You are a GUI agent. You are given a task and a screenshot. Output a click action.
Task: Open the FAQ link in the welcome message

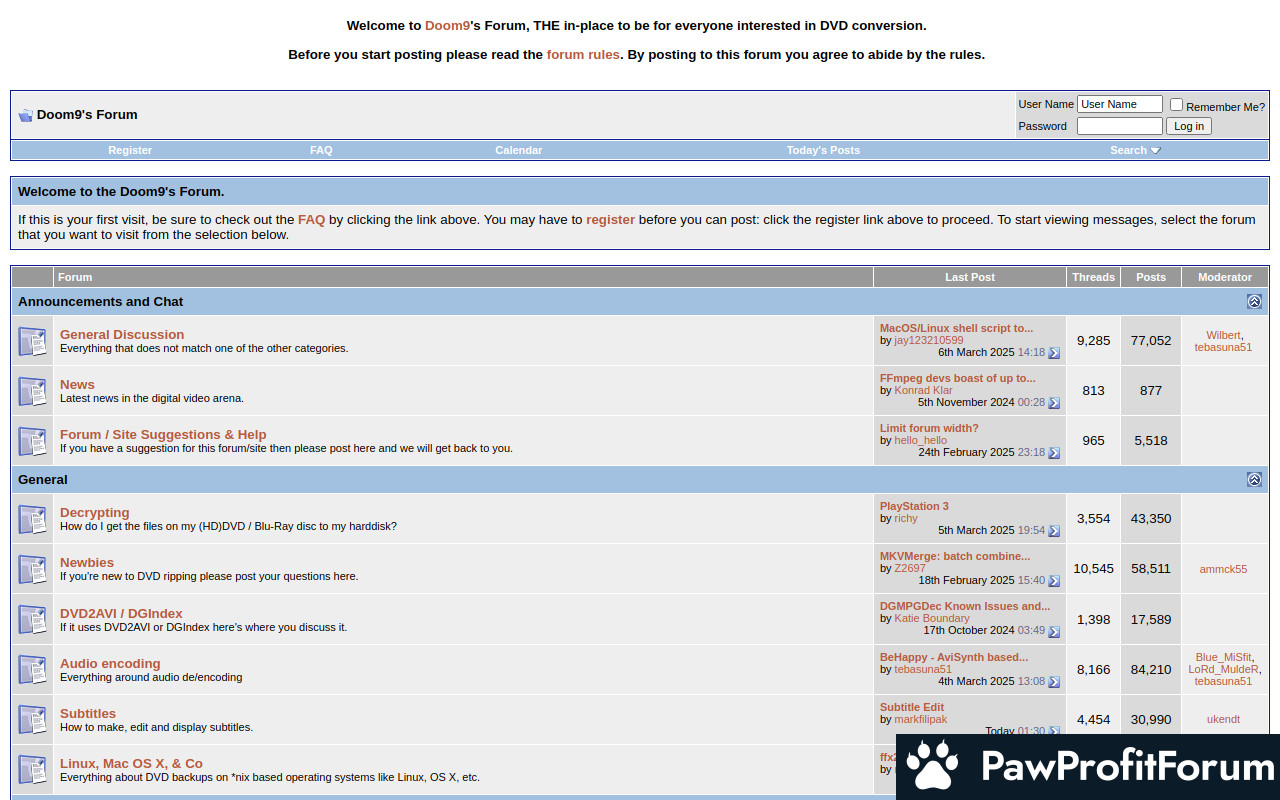311,220
